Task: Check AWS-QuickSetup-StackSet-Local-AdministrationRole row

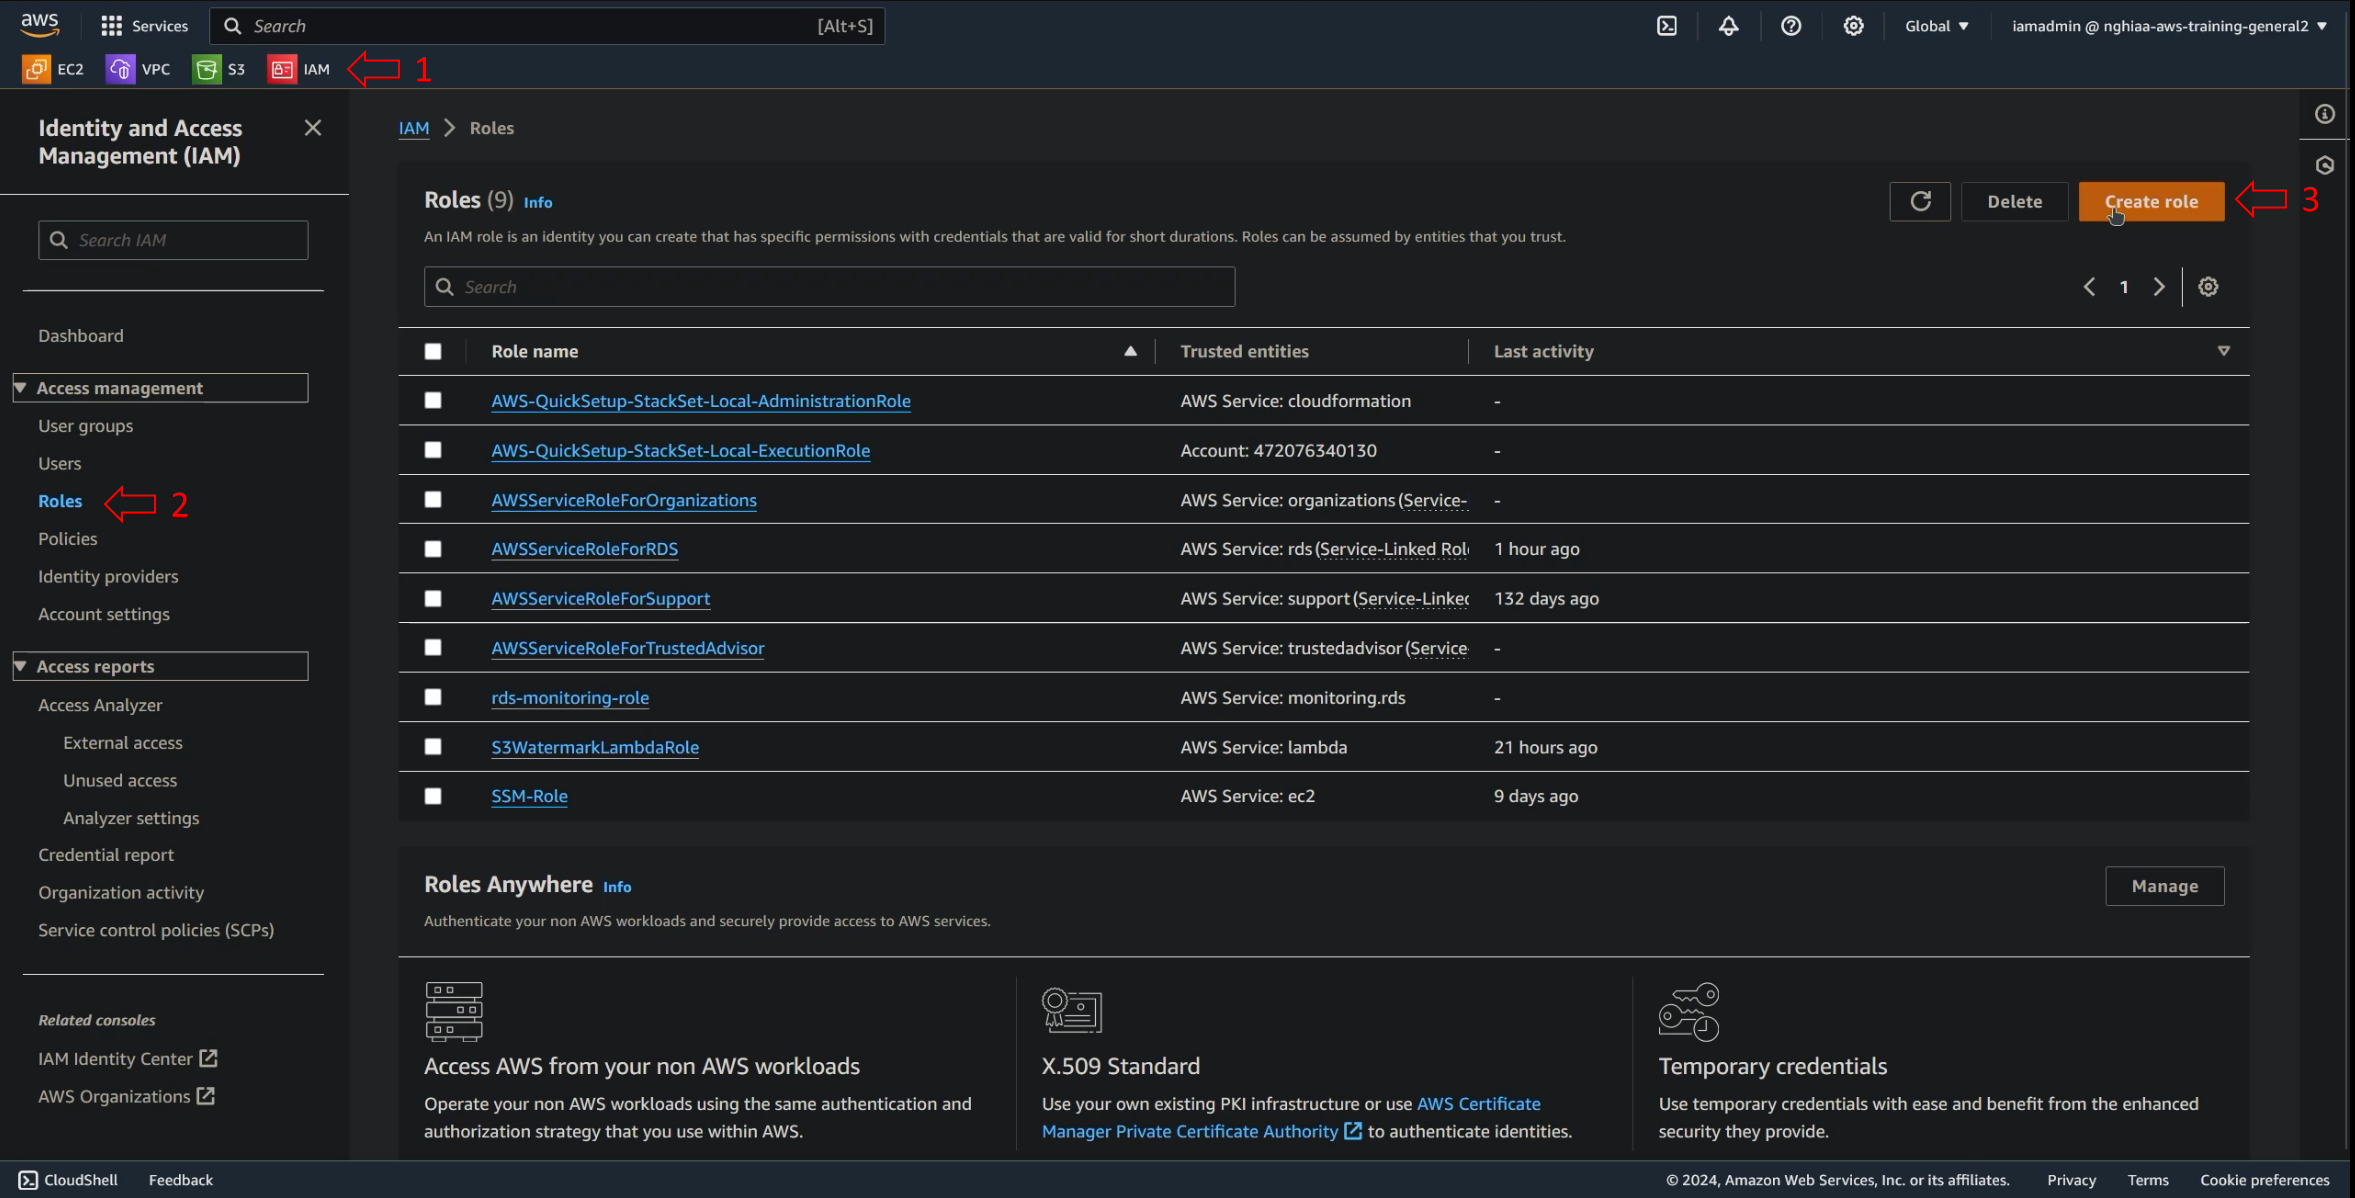Action: pos(433,400)
